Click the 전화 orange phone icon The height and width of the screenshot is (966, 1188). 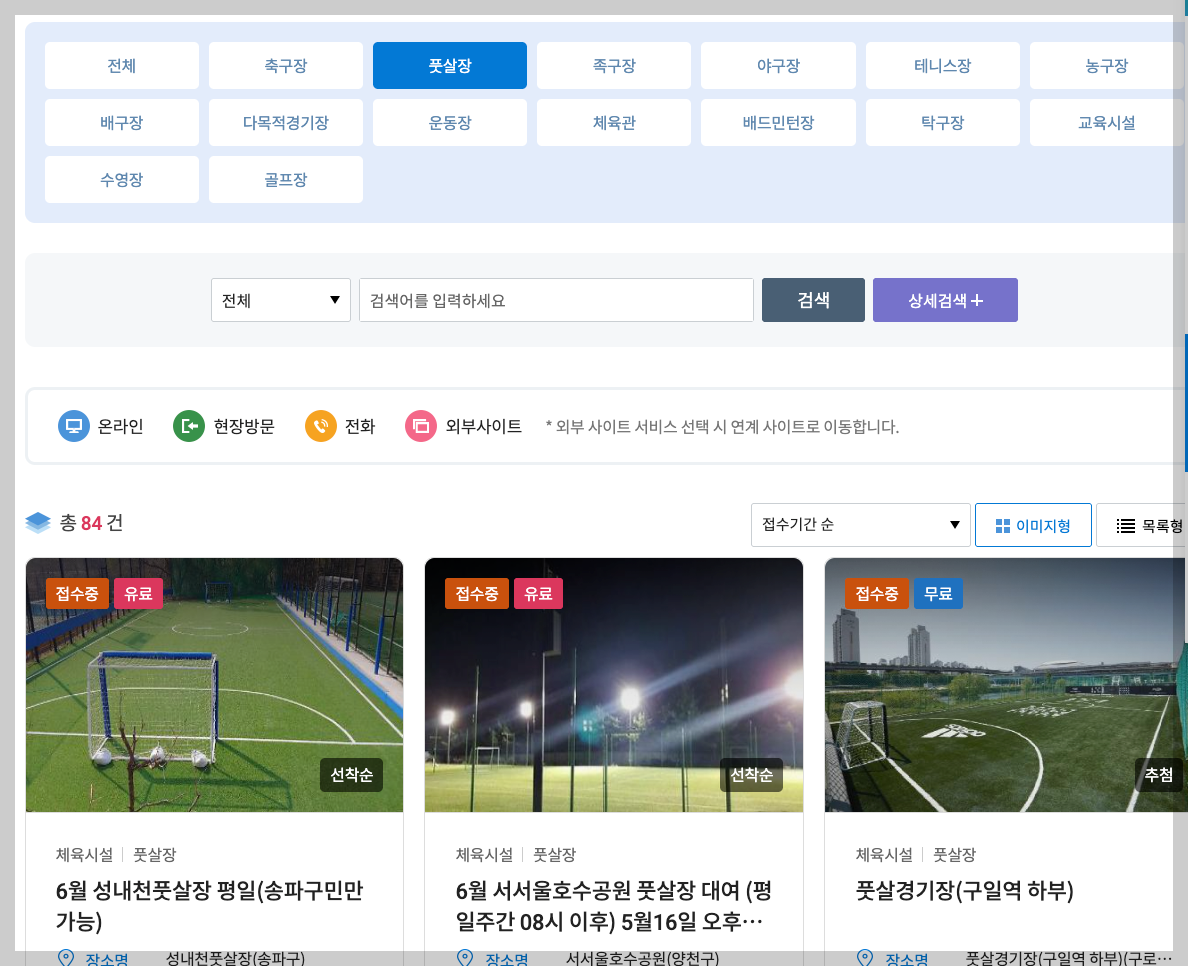[x=320, y=426]
